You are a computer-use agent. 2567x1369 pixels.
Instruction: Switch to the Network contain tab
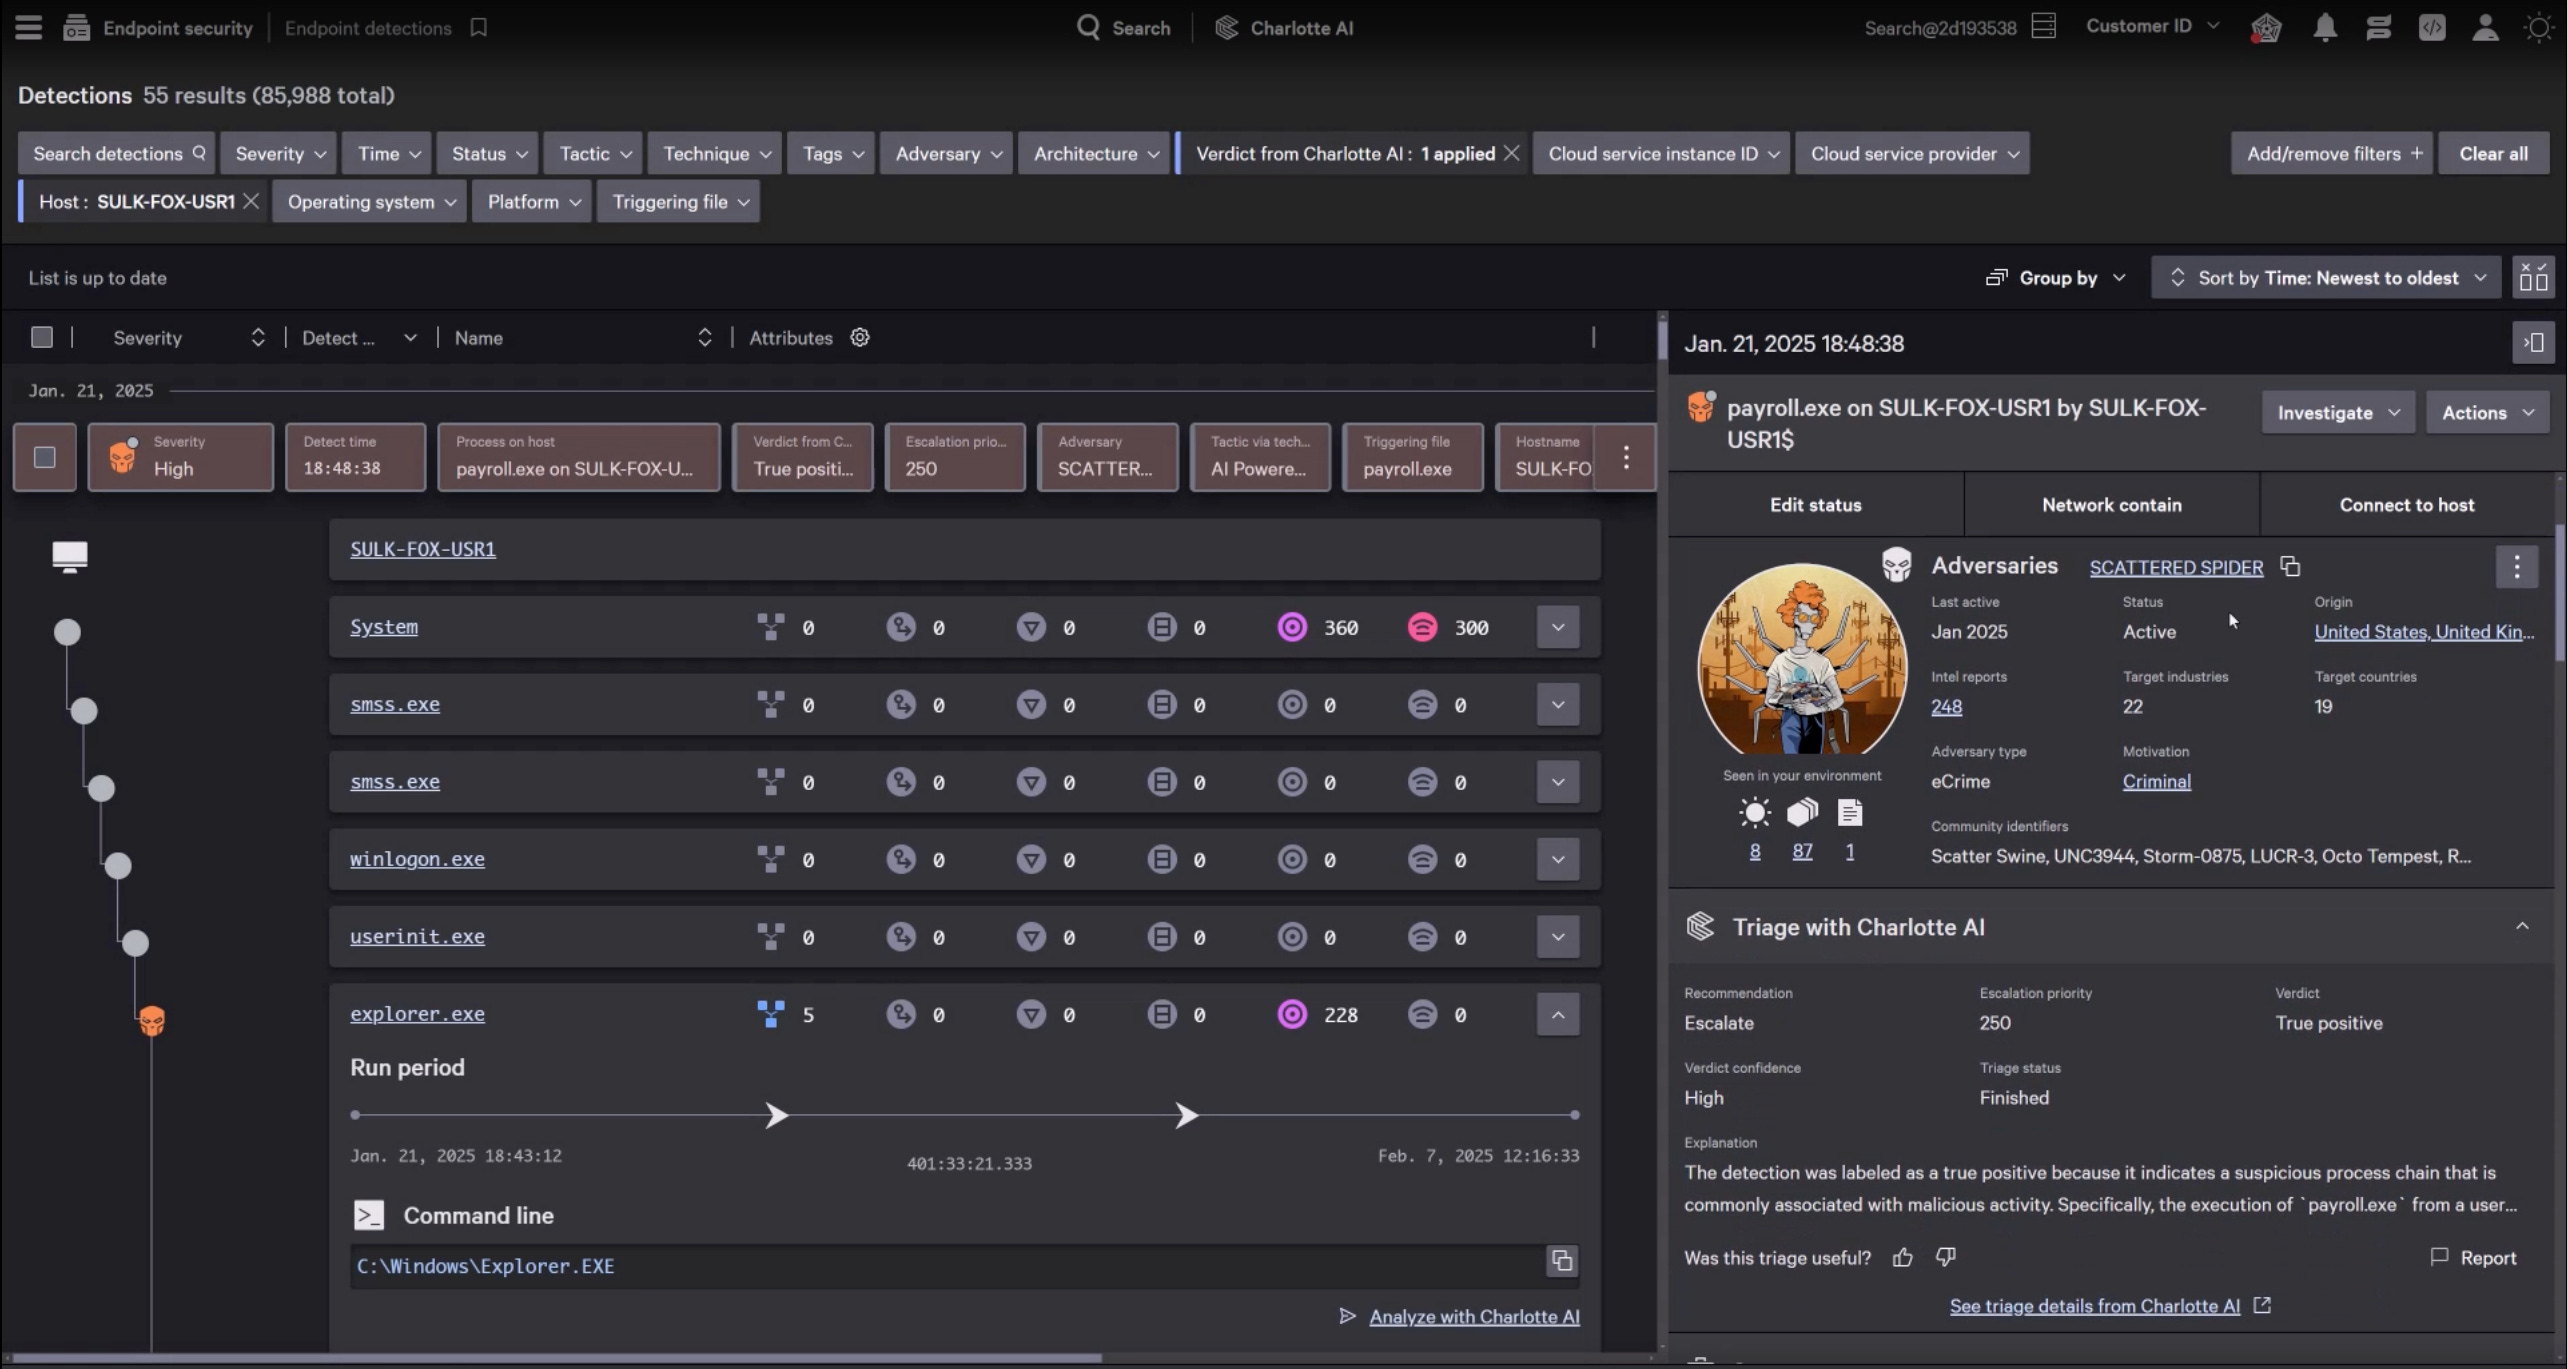pyautogui.click(x=2111, y=505)
